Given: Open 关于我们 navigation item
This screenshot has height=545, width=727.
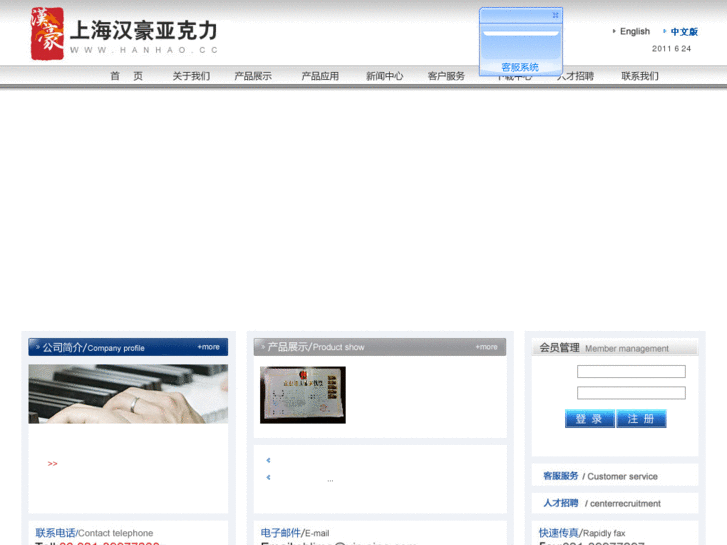Looking at the screenshot, I should [191, 76].
